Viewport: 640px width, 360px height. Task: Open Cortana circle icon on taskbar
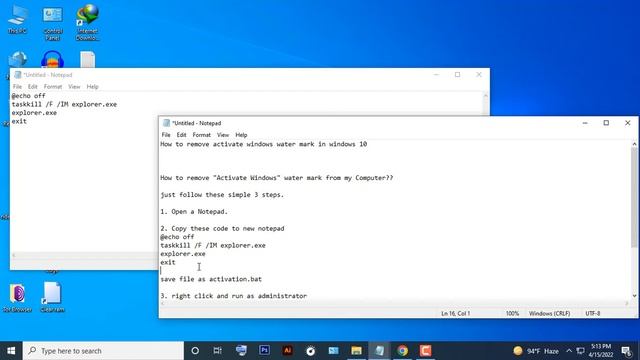[195, 351]
